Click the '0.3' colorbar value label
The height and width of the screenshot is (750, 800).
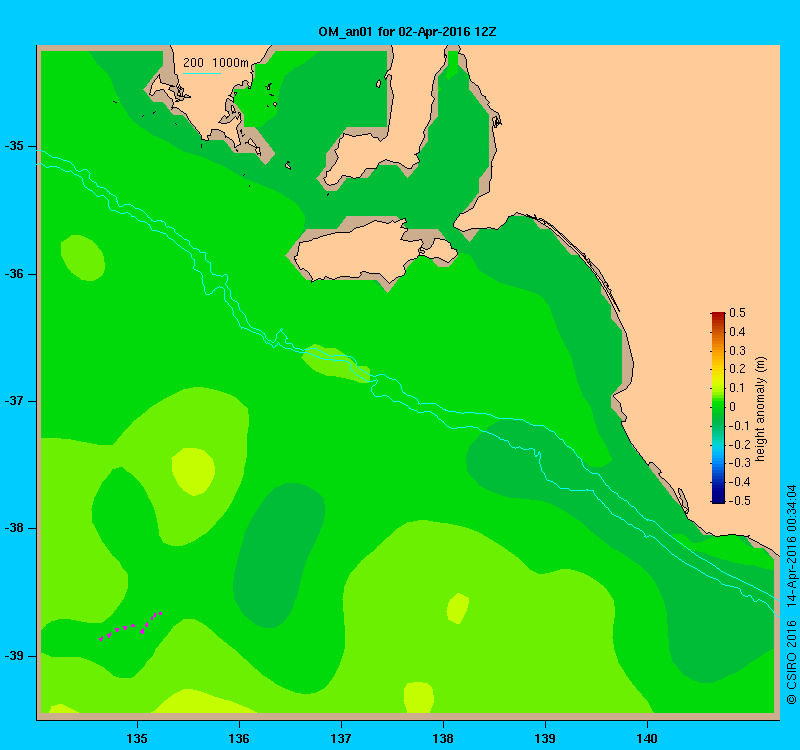737,351
